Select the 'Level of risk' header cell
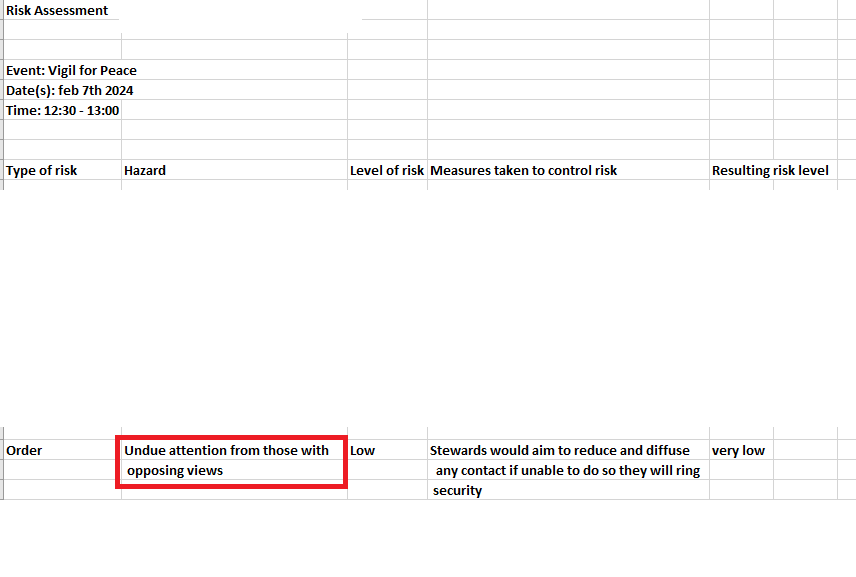The height and width of the screenshot is (577, 856). 387,170
